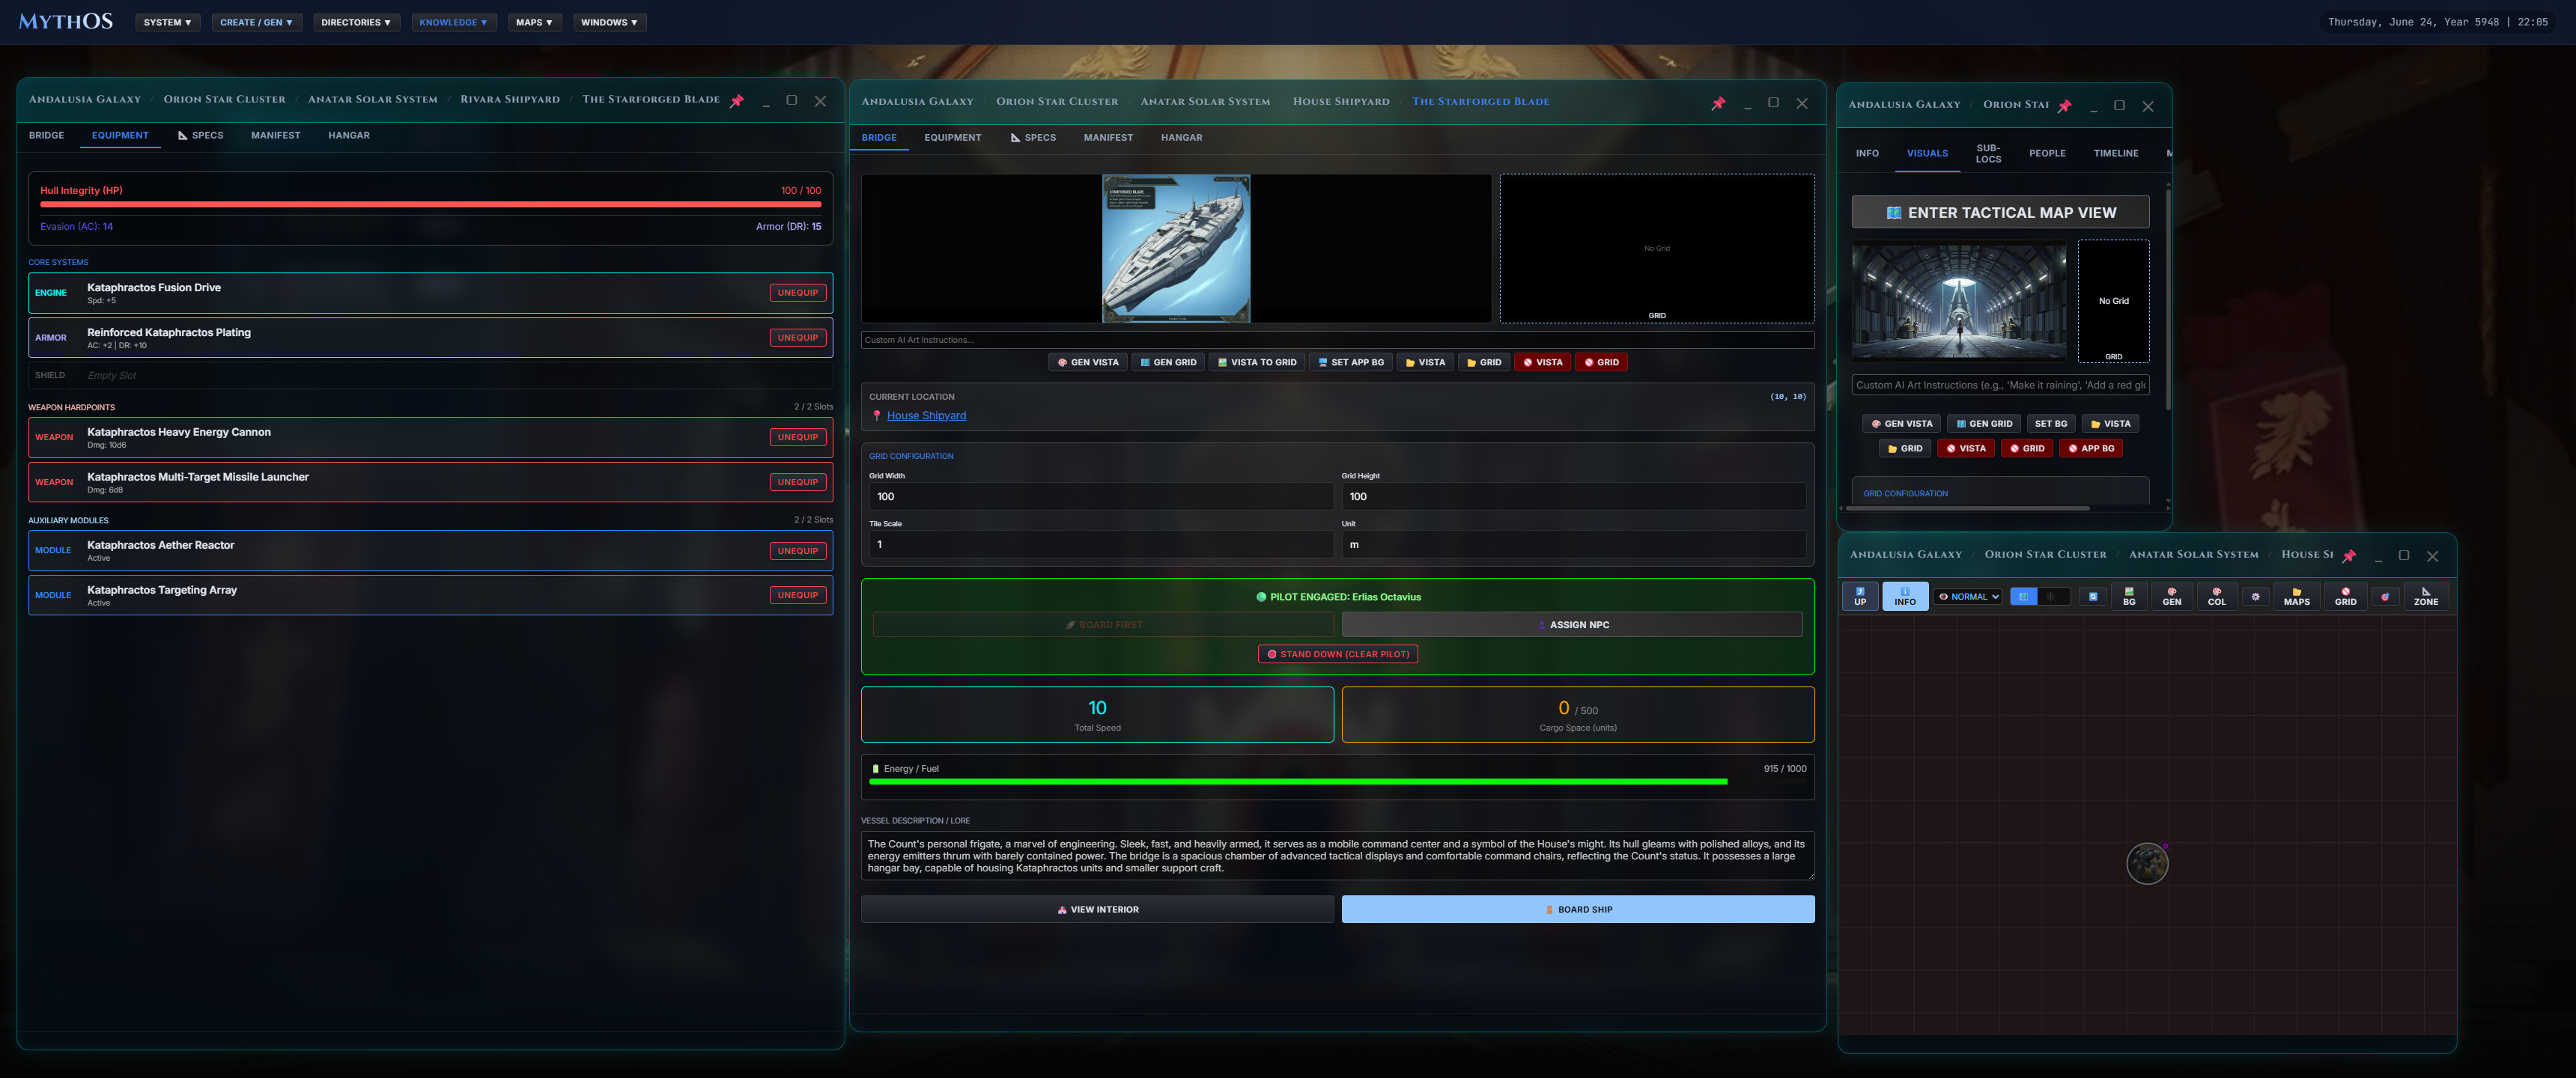The height and width of the screenshot is (1078, 2576).
Task: Click the token on the tactical map
Action: pyautogui.click(x=2147, y=864)
